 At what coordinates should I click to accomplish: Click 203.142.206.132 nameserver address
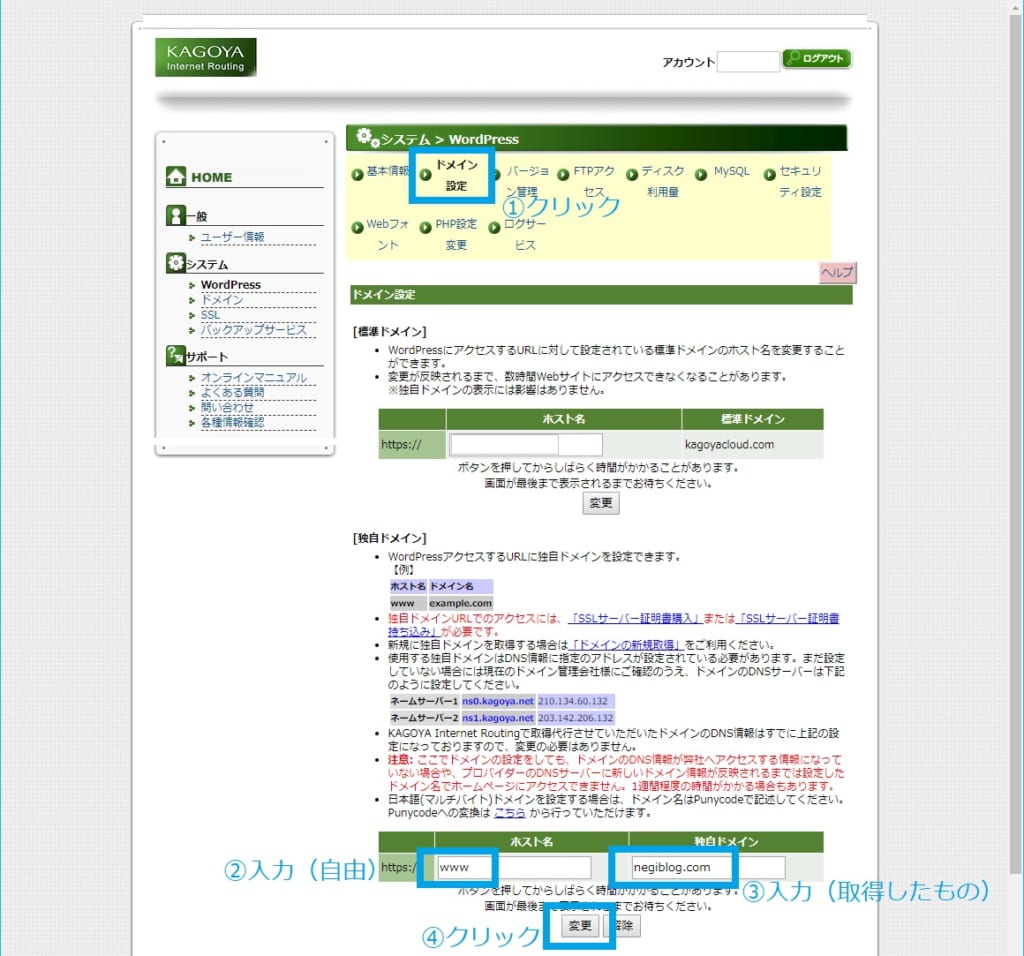pos(575,718)
